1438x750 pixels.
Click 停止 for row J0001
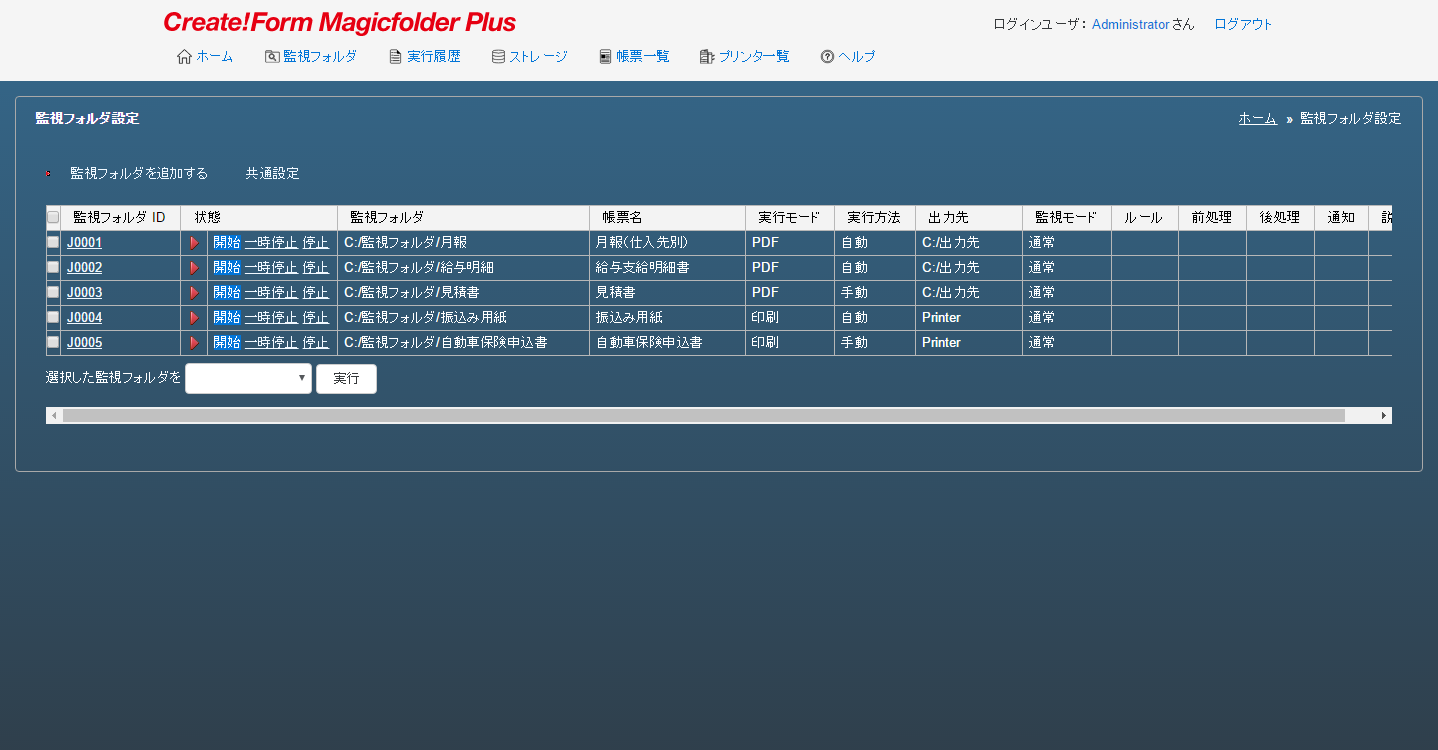[x=316, y=243]
